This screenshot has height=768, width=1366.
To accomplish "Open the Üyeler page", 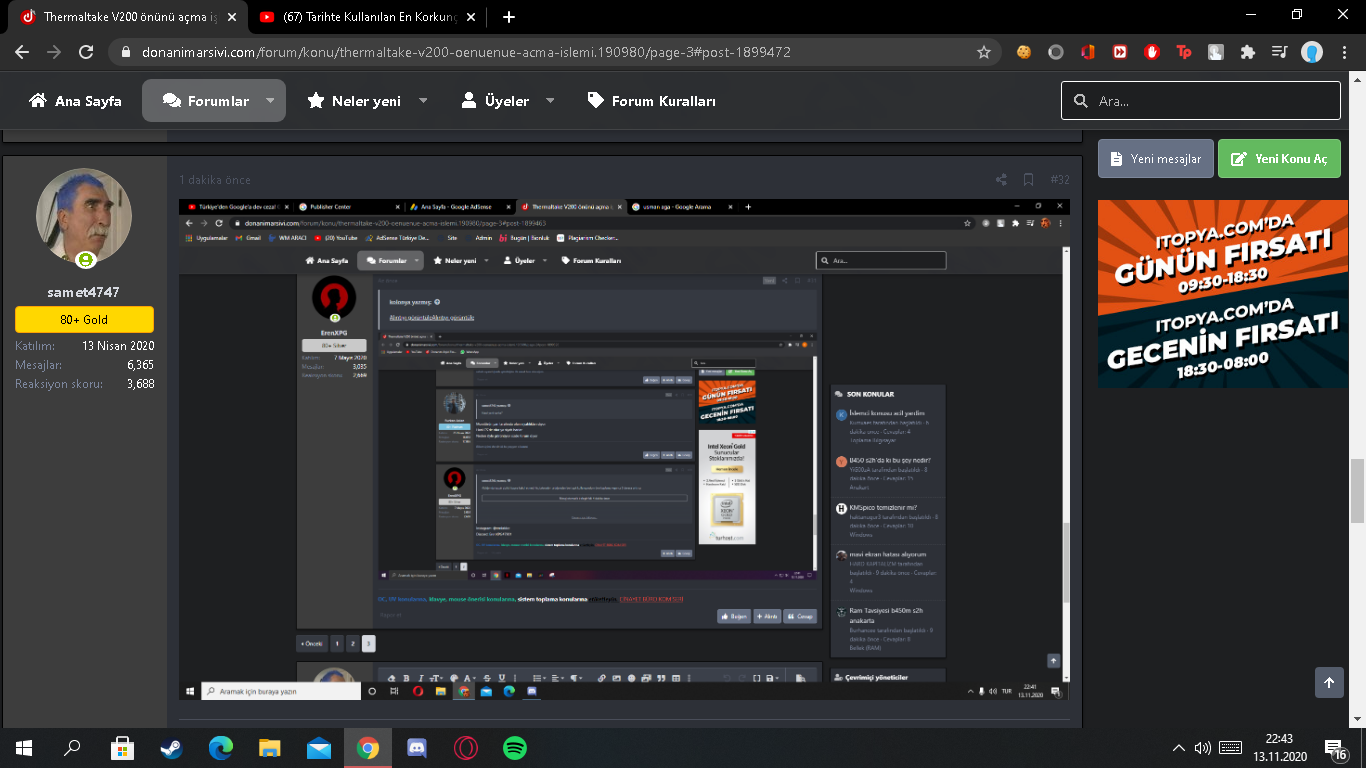I will [495, 101].
